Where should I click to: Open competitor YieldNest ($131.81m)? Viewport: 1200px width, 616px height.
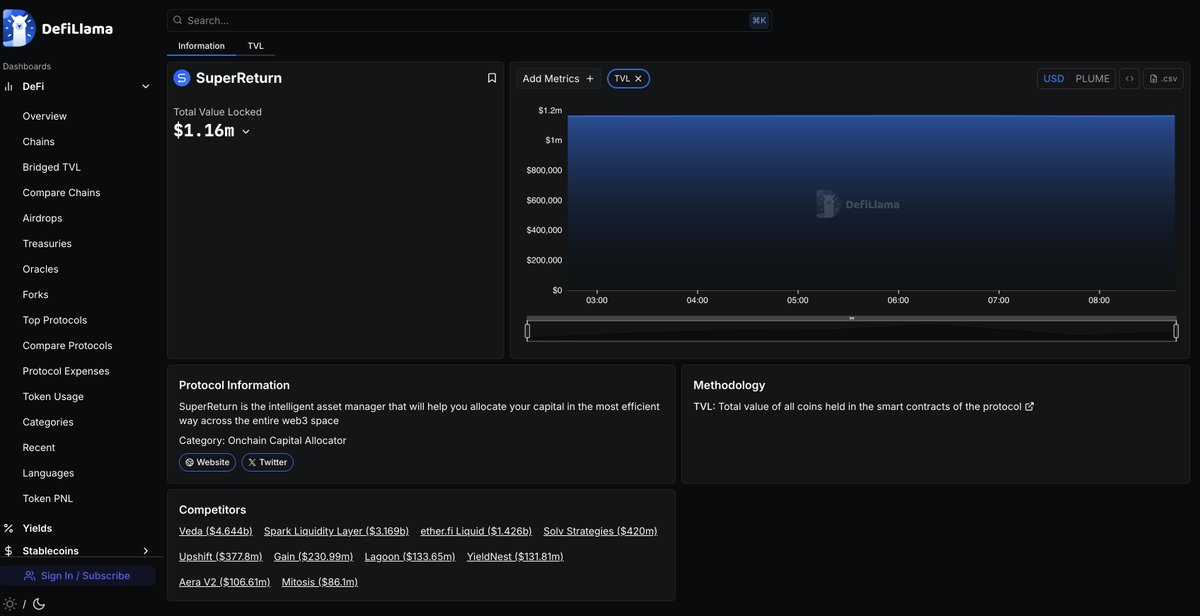tap(515, 557)
